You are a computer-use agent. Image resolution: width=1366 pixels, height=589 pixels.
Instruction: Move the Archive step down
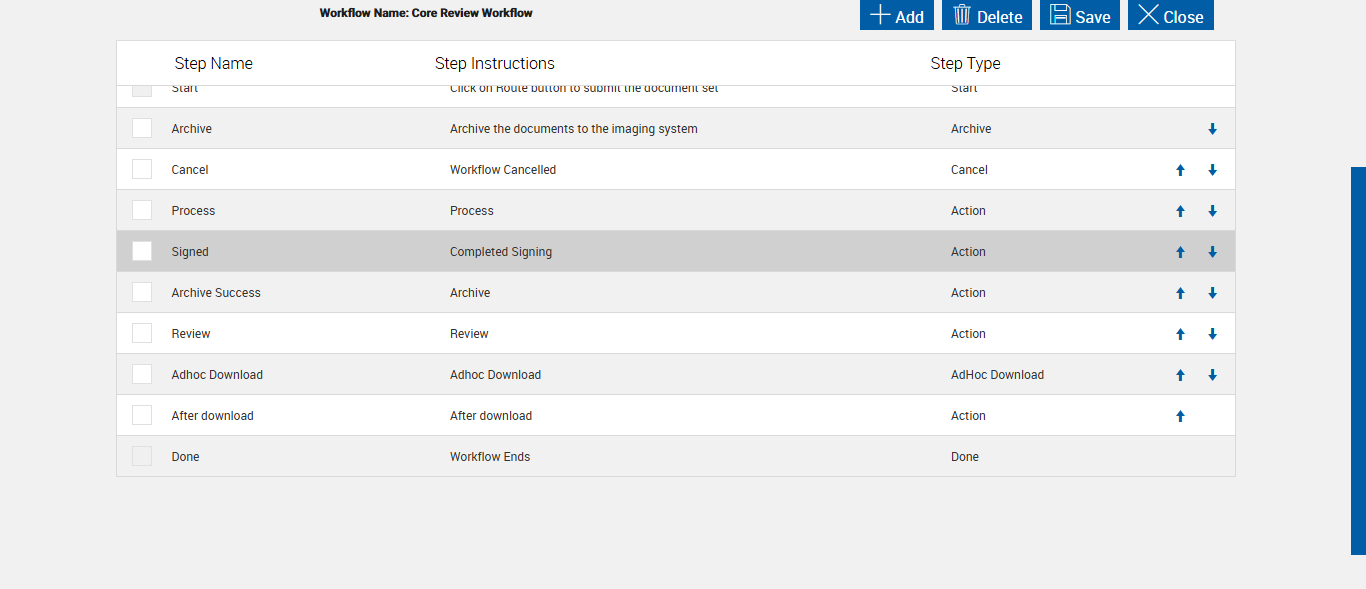click(x=1212, y=129)
